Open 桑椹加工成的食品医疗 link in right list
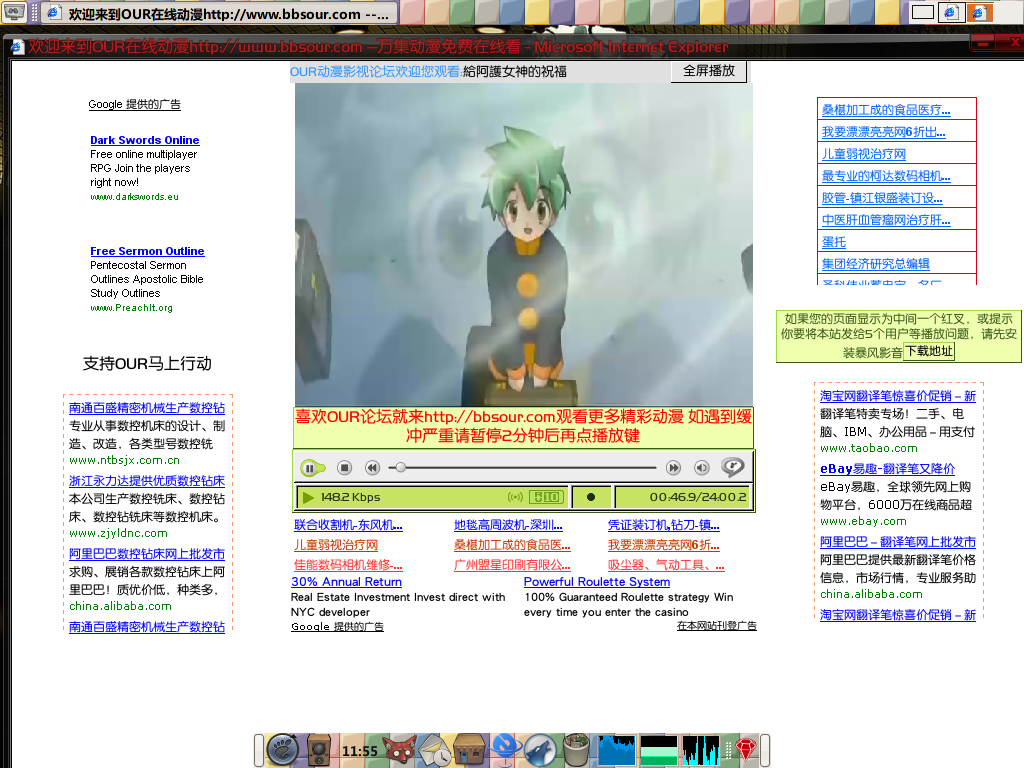1024x768 pixels. click(x=886, y=110)
